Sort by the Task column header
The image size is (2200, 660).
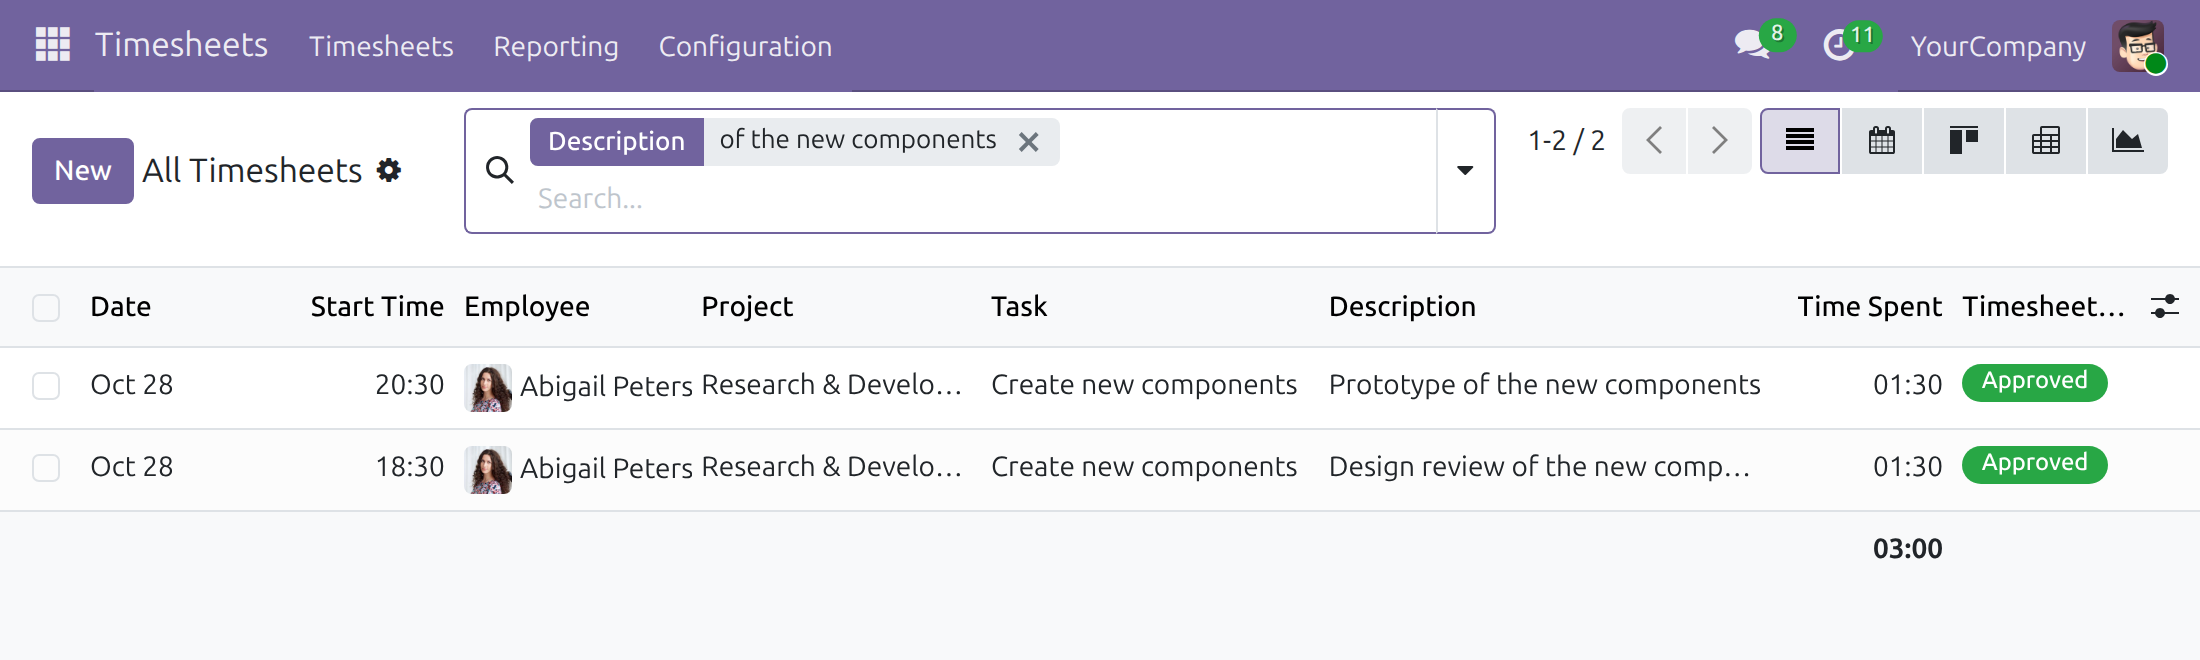(1019, 306)
